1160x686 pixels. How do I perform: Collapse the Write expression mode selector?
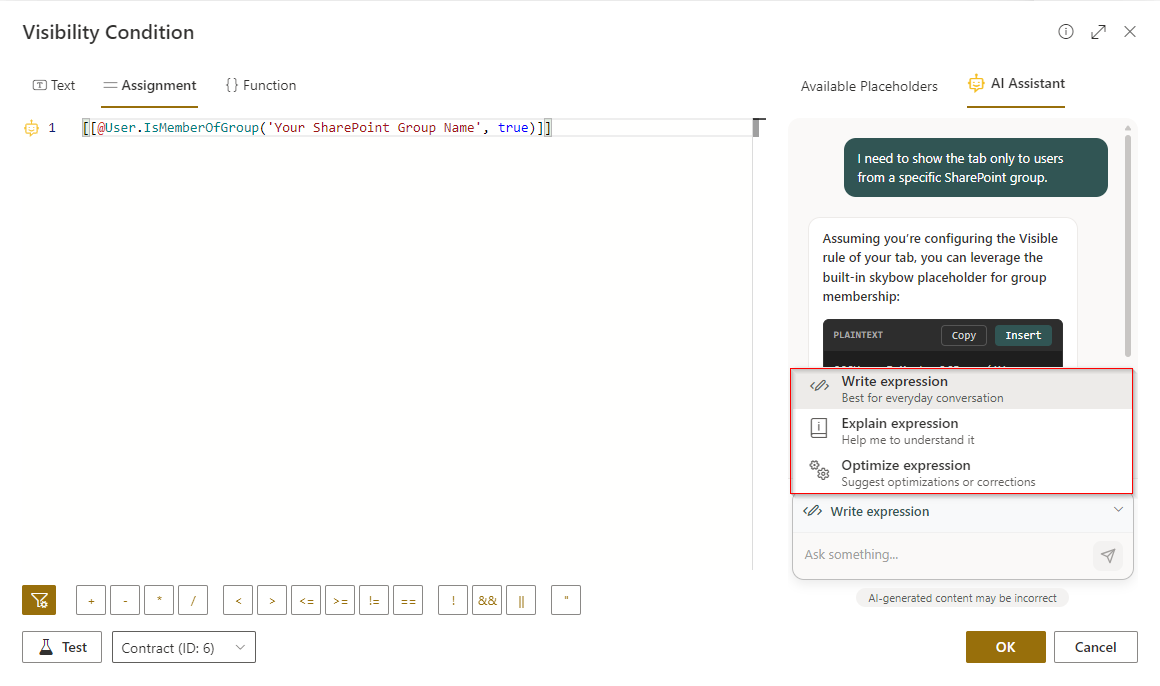point(1117,511)
